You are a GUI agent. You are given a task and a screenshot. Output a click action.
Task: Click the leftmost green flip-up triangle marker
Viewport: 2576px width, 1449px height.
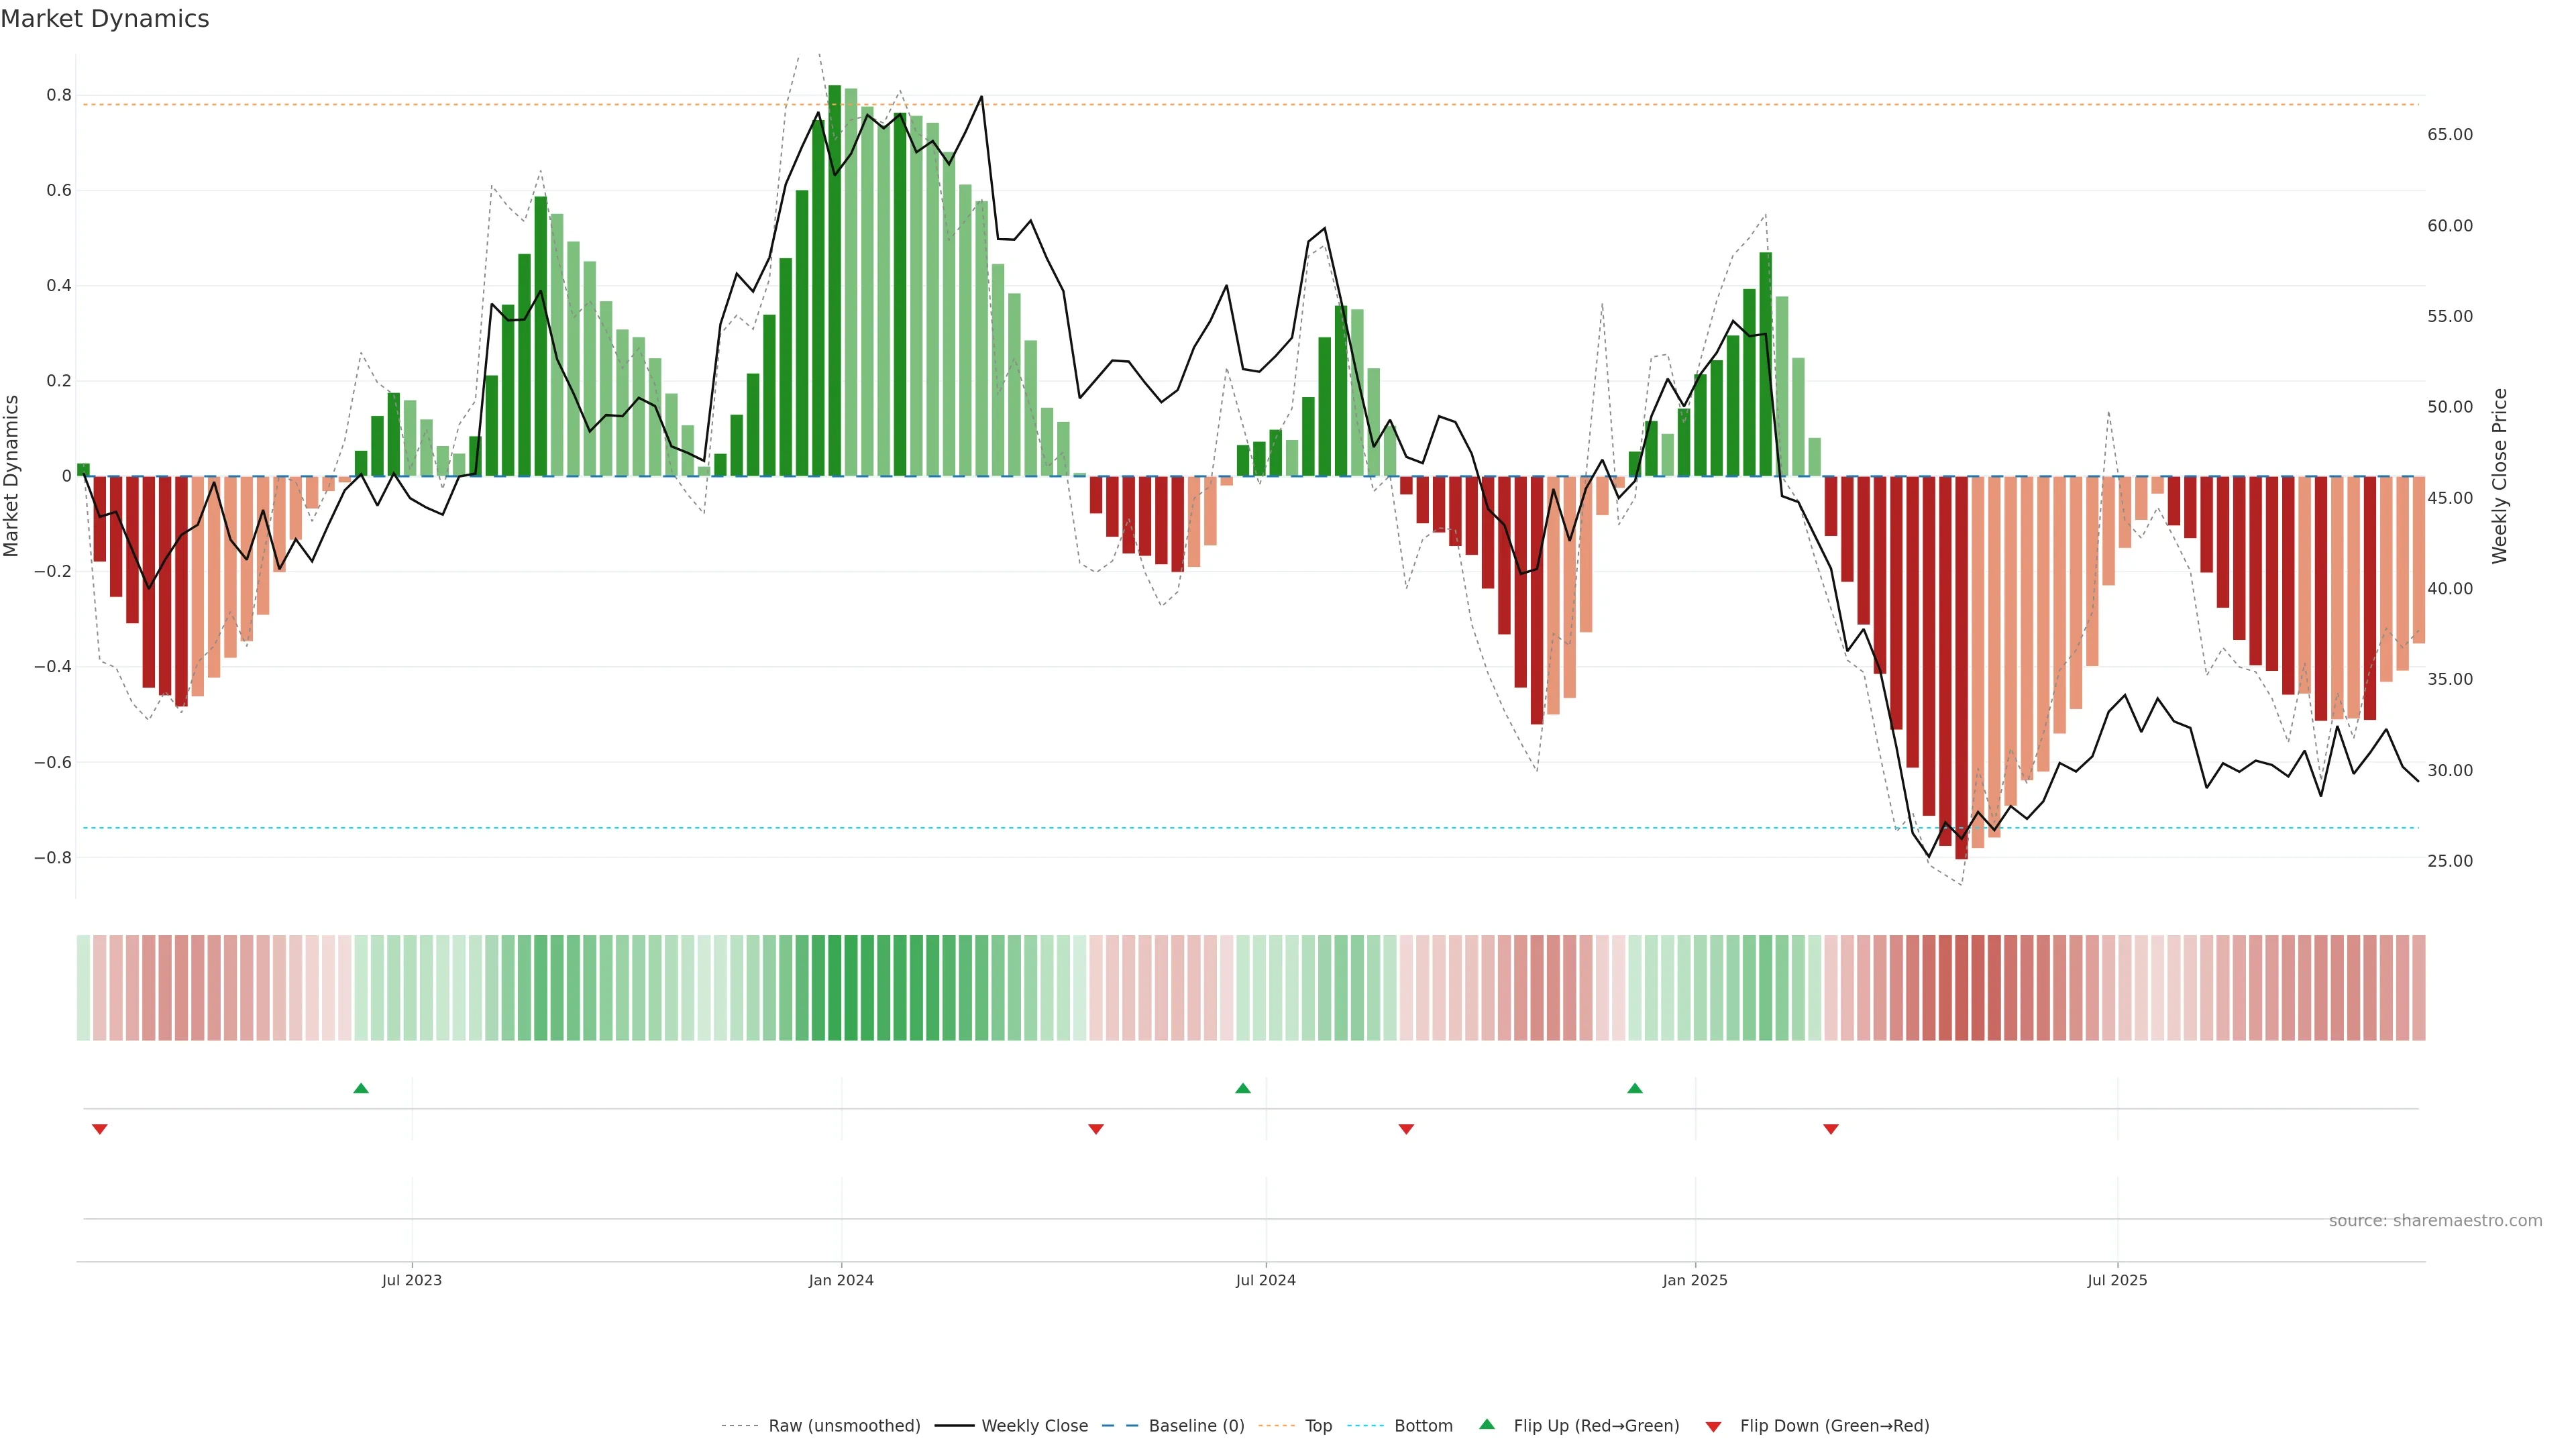(x=361, y=1088)
